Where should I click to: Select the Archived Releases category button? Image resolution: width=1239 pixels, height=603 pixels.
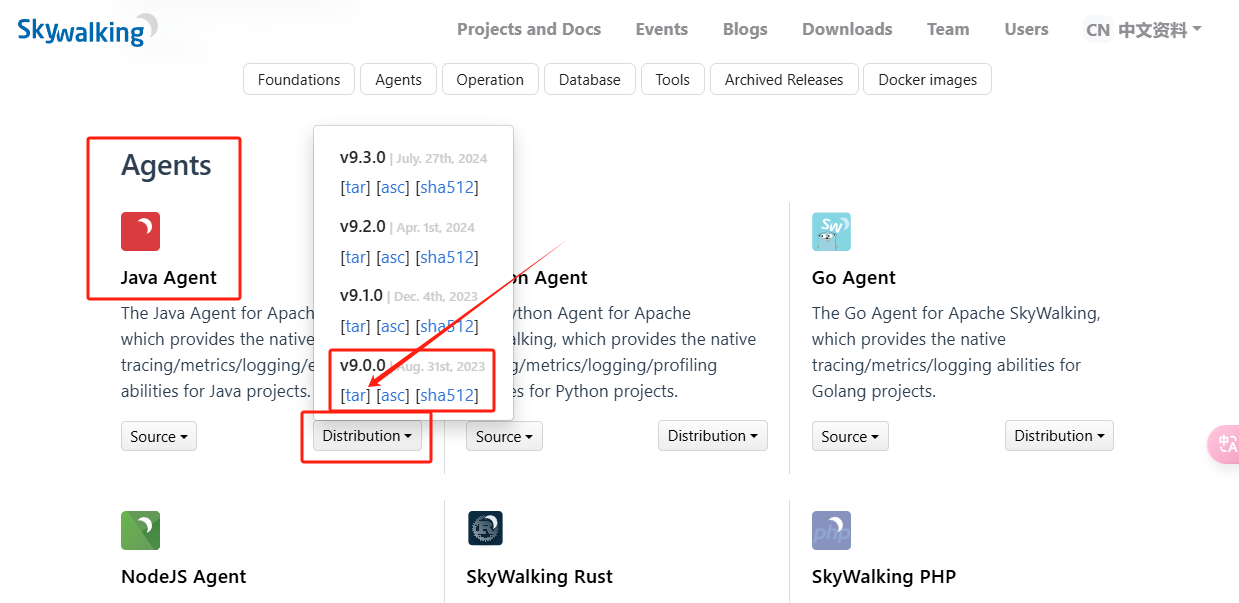tap(784, 79)
